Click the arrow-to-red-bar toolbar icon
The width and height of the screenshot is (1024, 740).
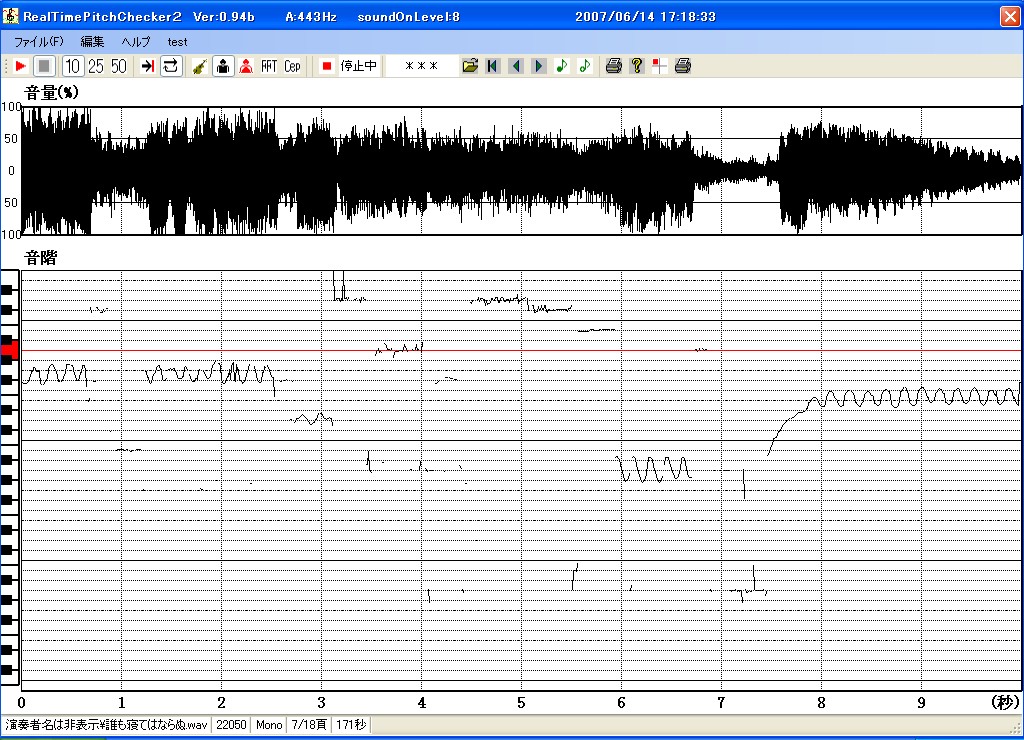tap(148, 66)
